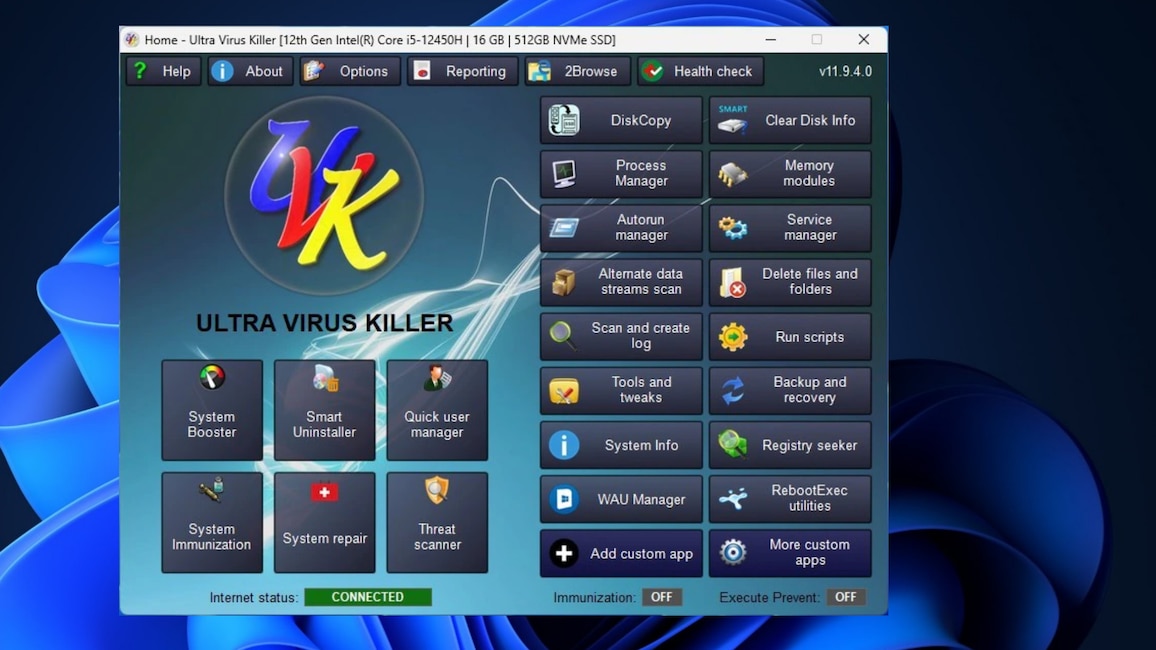Viewport: 1156px width, 650px height.
Task: Open Smart Uninstaller tile
Action: [x=324, y=410]
